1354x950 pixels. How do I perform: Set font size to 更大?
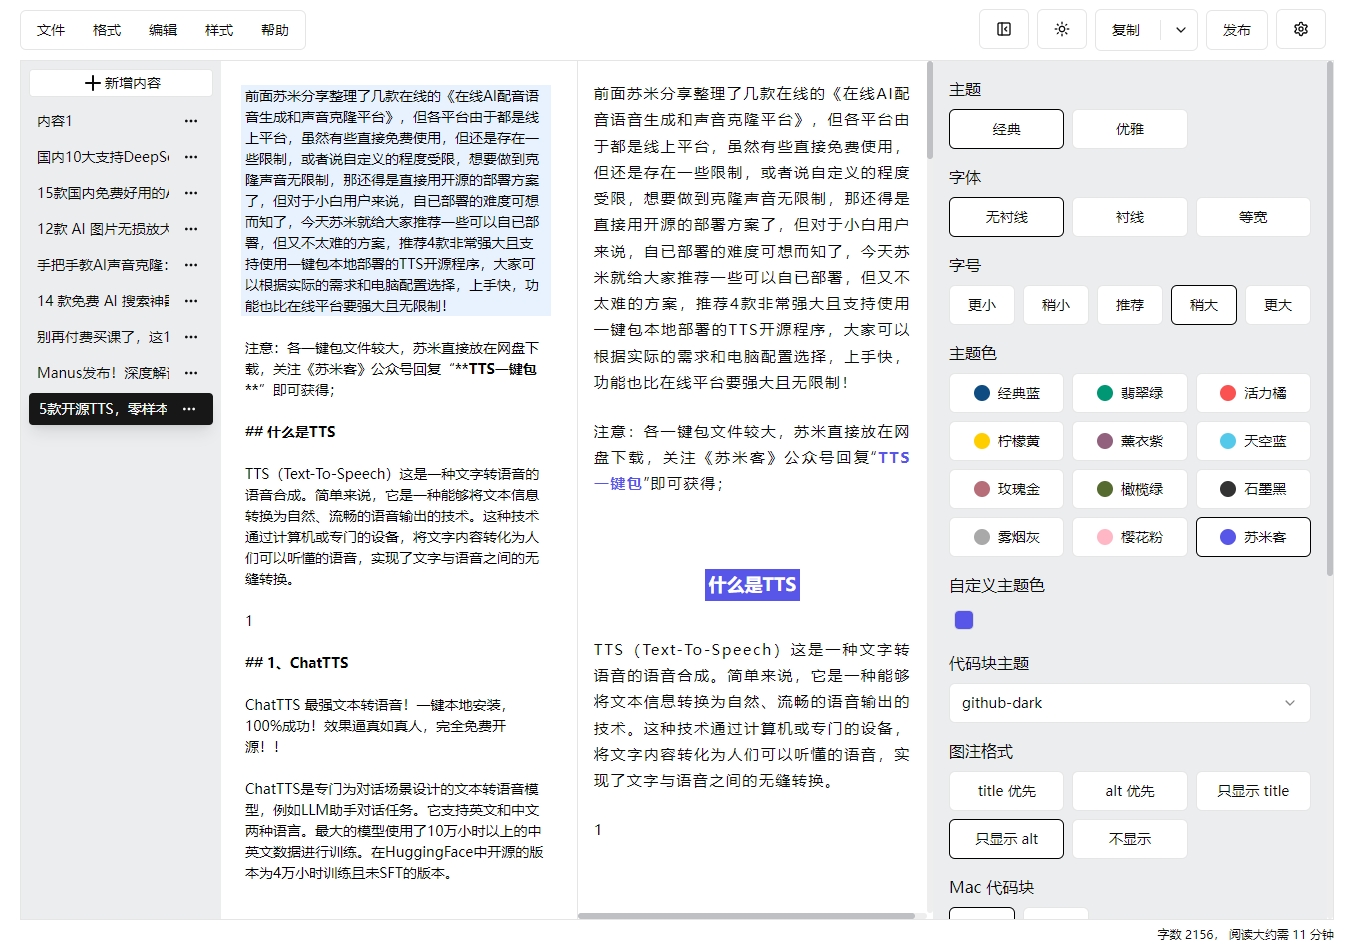(1278, 305)
